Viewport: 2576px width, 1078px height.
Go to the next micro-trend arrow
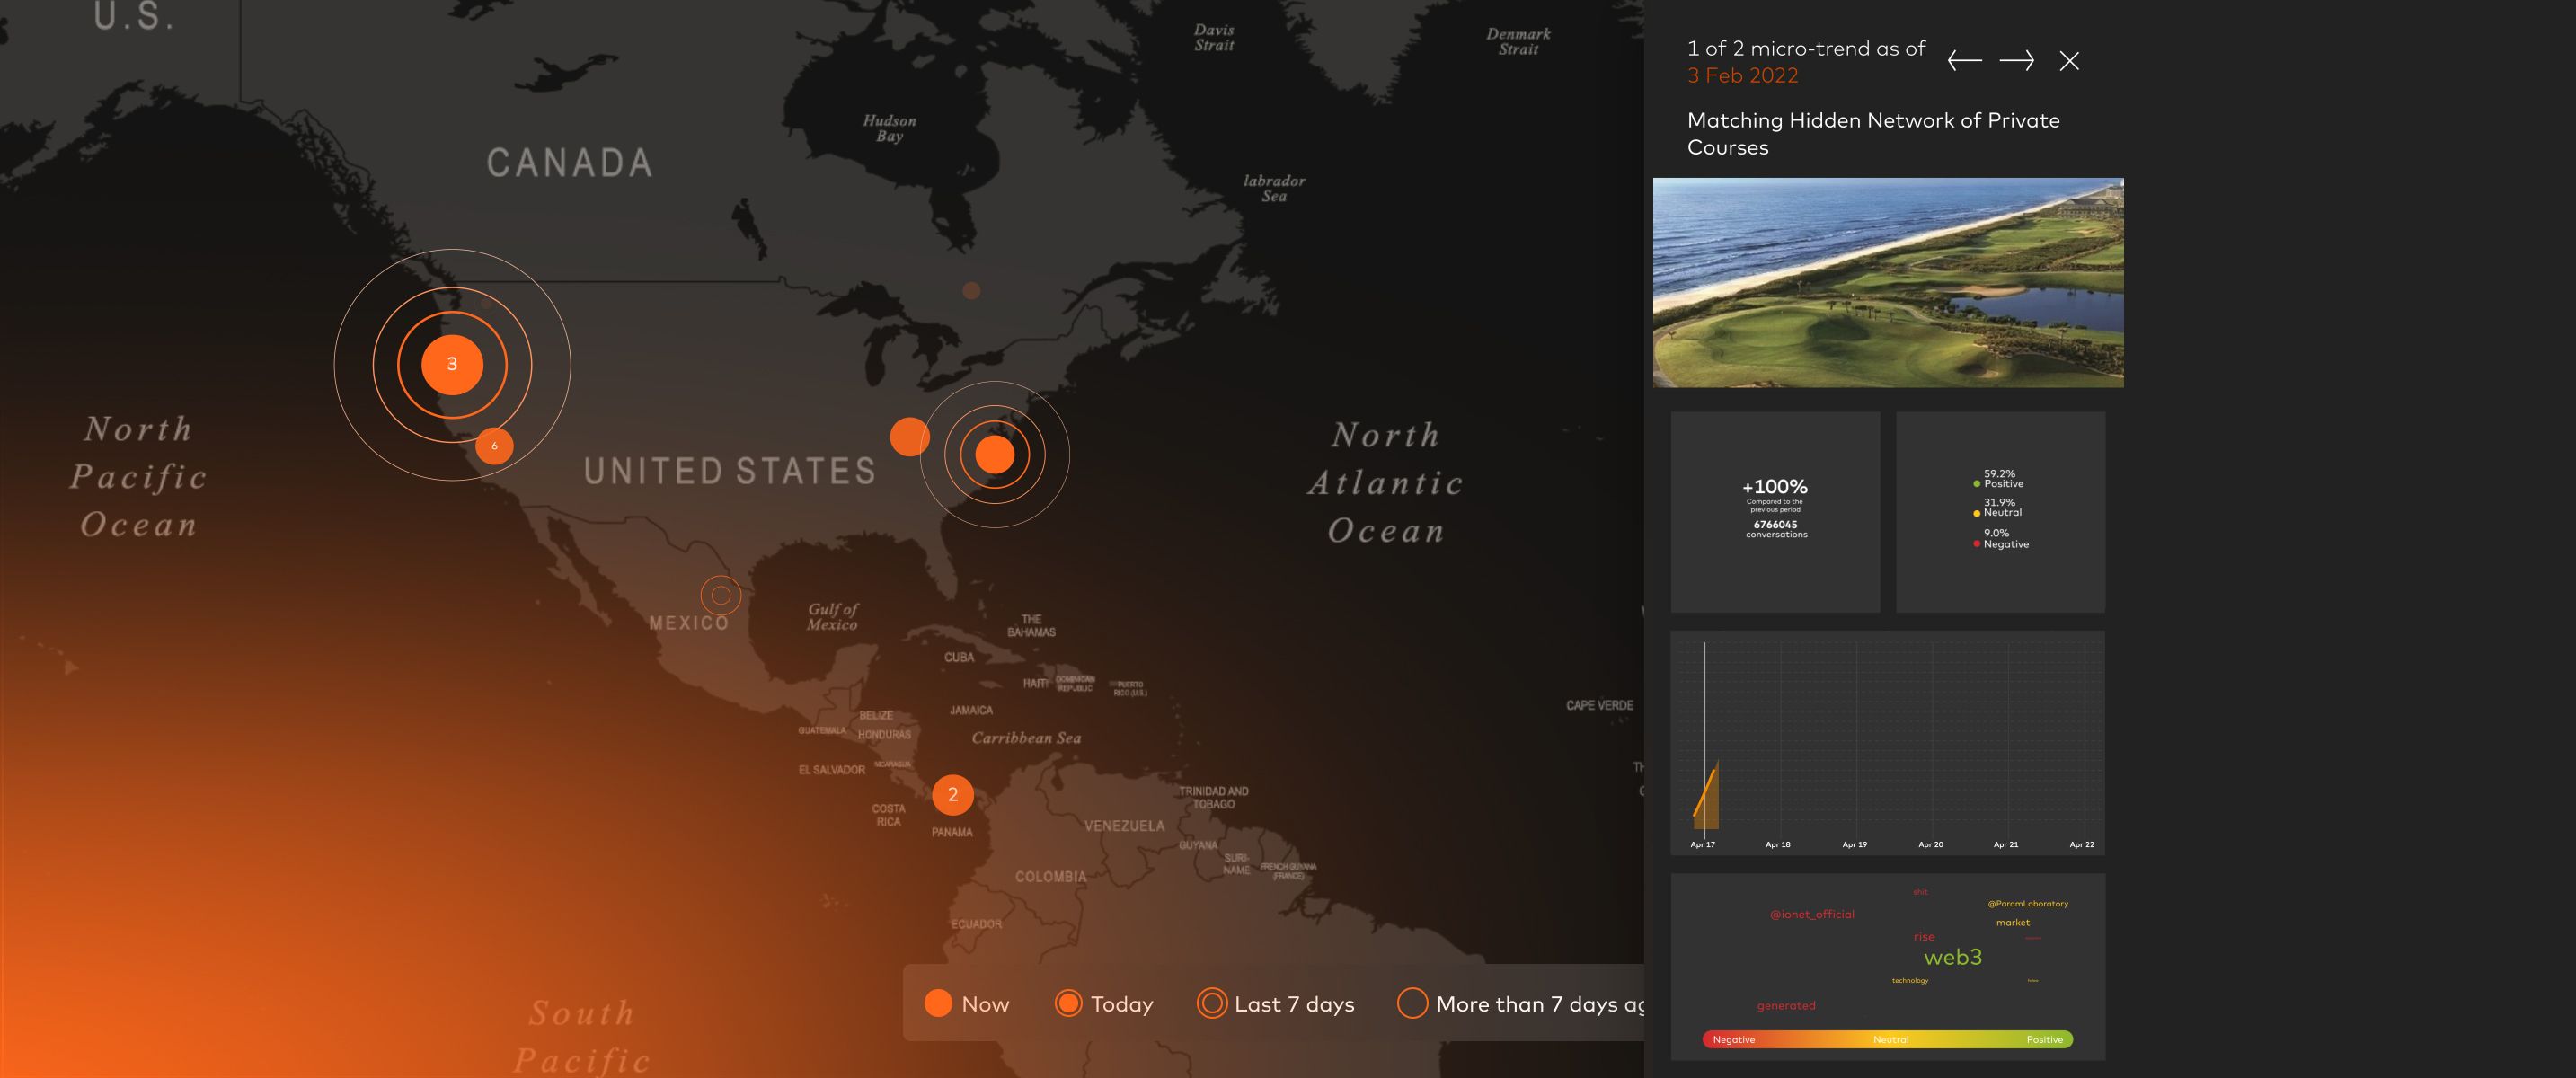point(2016,61)
